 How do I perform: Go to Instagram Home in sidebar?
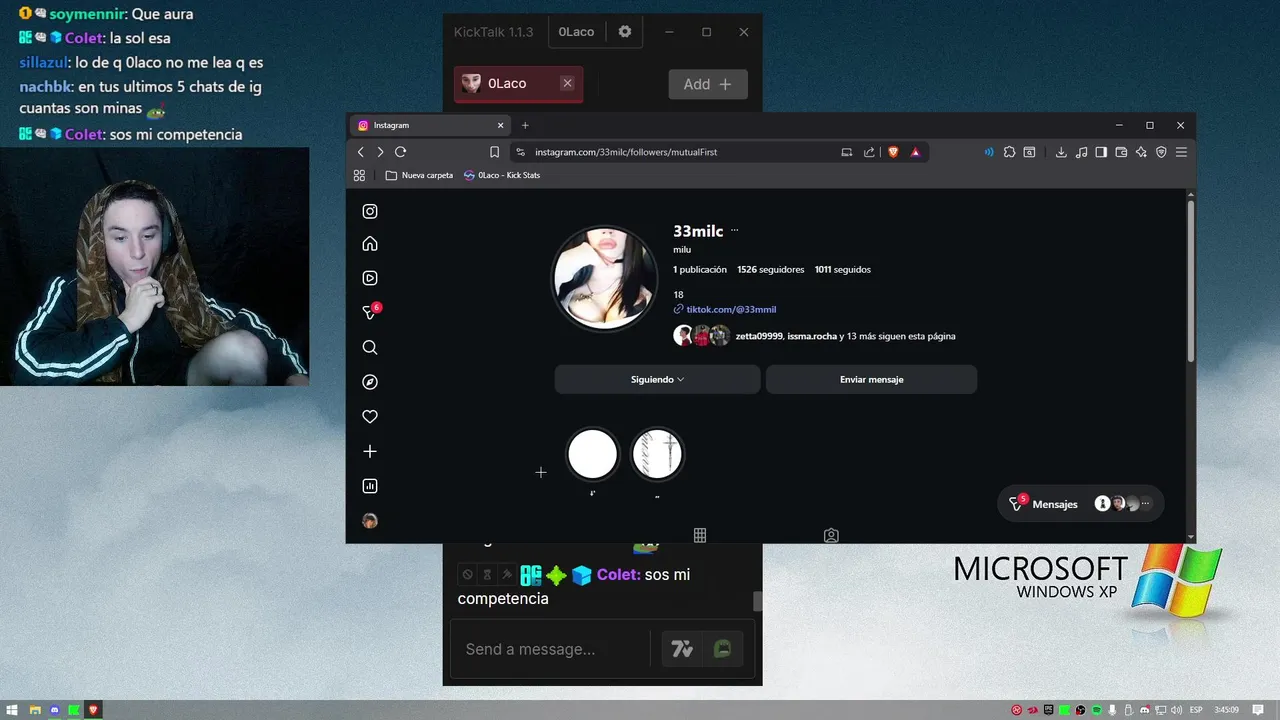coord(370,244)
